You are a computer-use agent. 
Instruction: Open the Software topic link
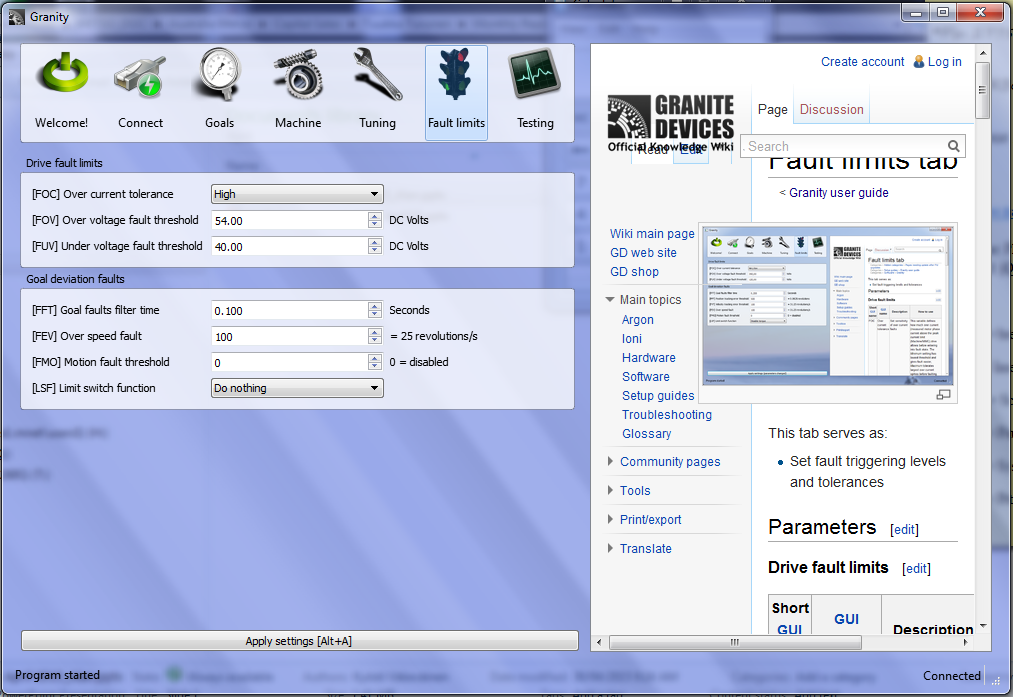pyautogui.click(x=645, y=377)
